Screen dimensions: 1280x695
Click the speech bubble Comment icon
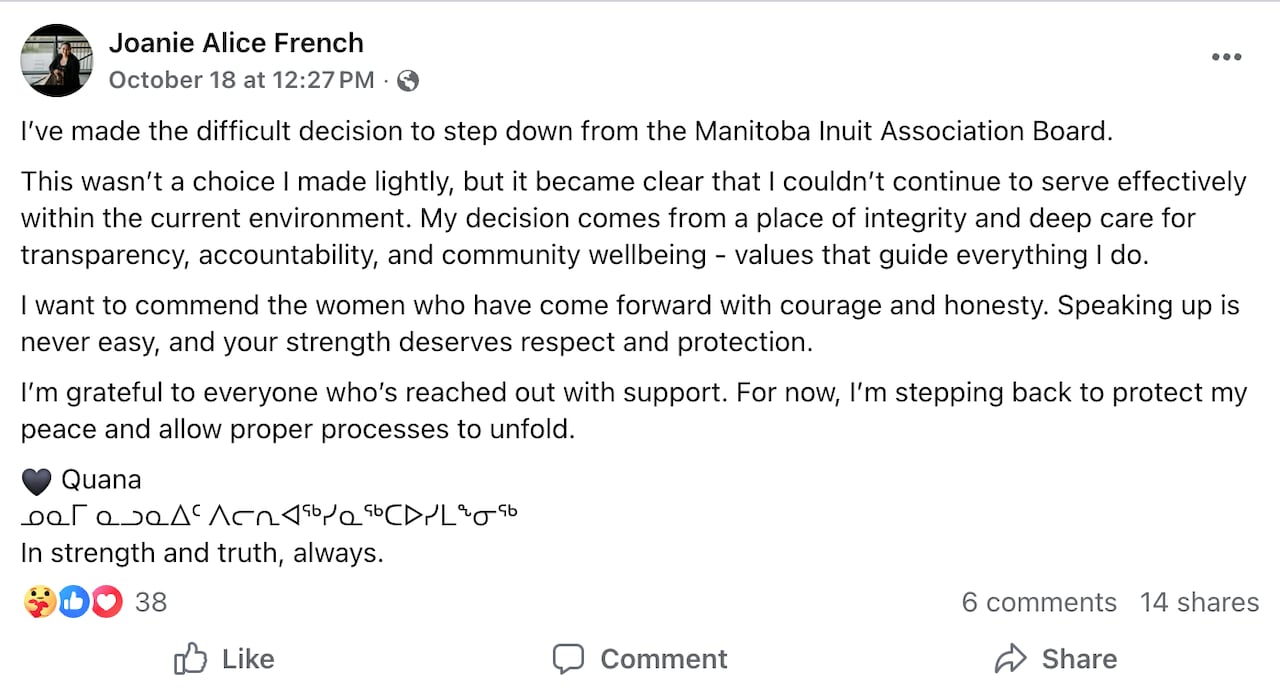point(568,659)
